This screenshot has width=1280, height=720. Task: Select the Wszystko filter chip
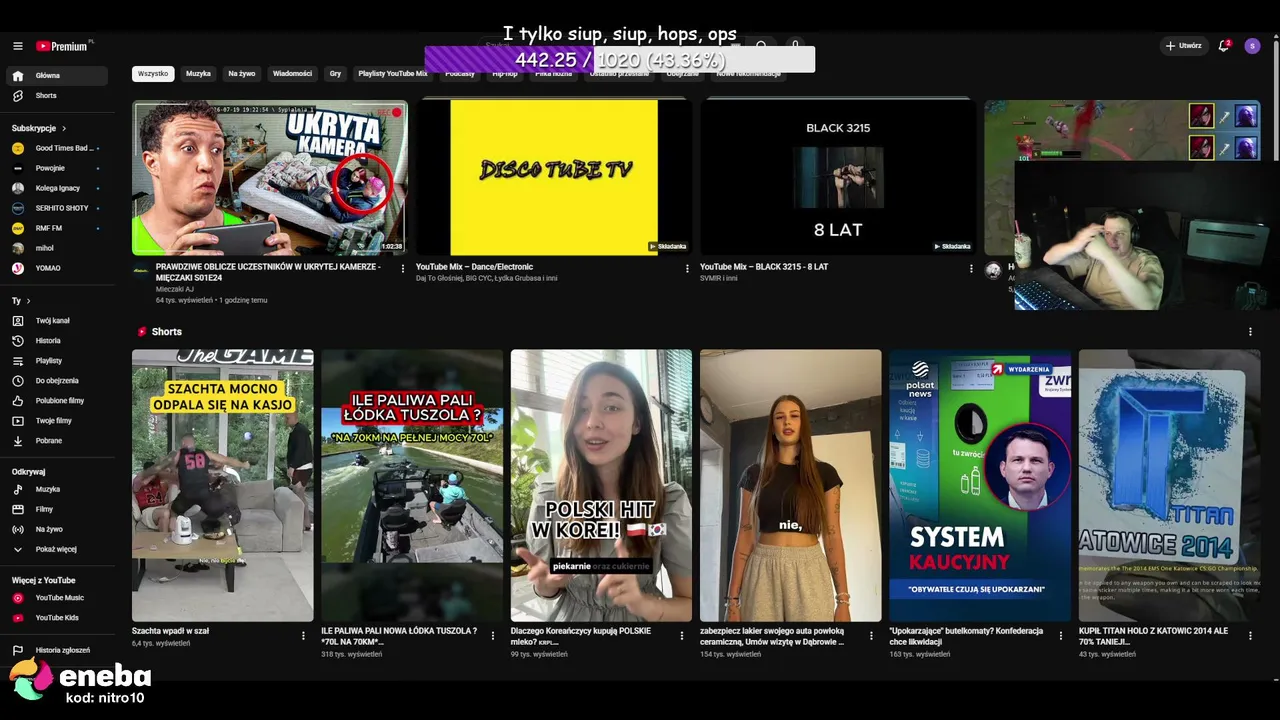pos(153,74)
